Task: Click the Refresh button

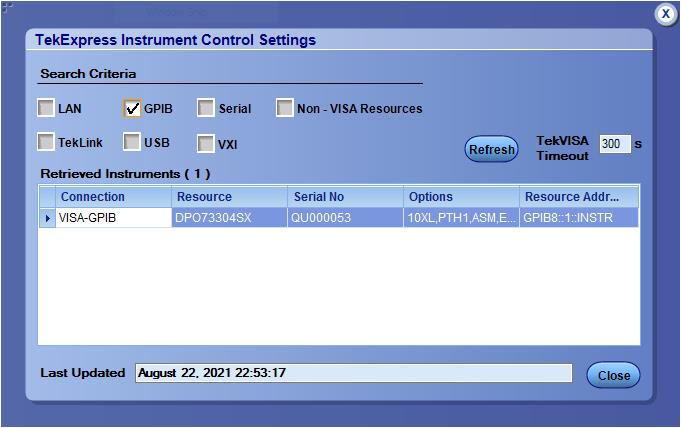Action: (491, 149)
